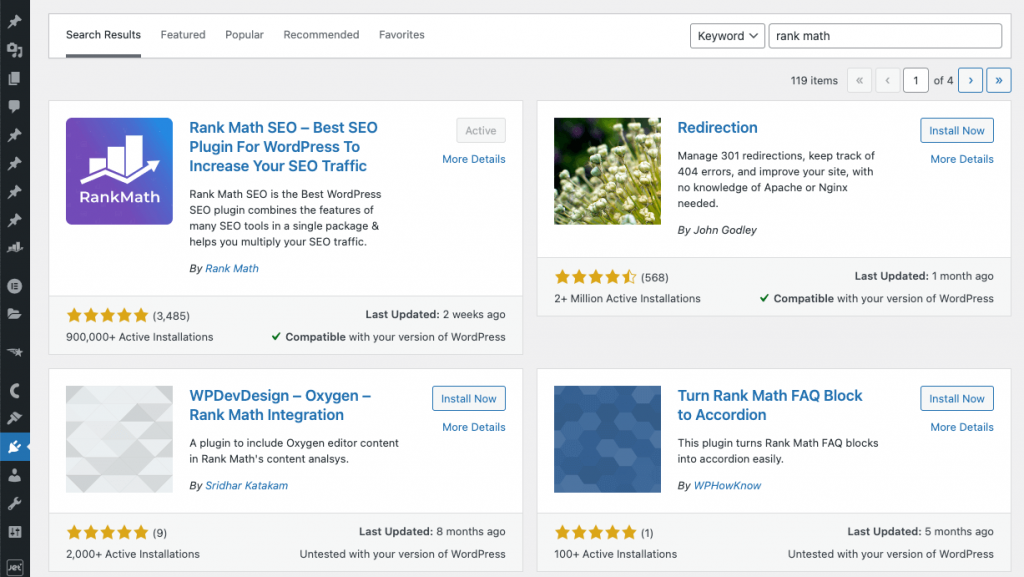Open WPDevDesign – Oxygen – Rank Math Integration title
This screenshot has height=577, width=1024.
pos(280,405)
